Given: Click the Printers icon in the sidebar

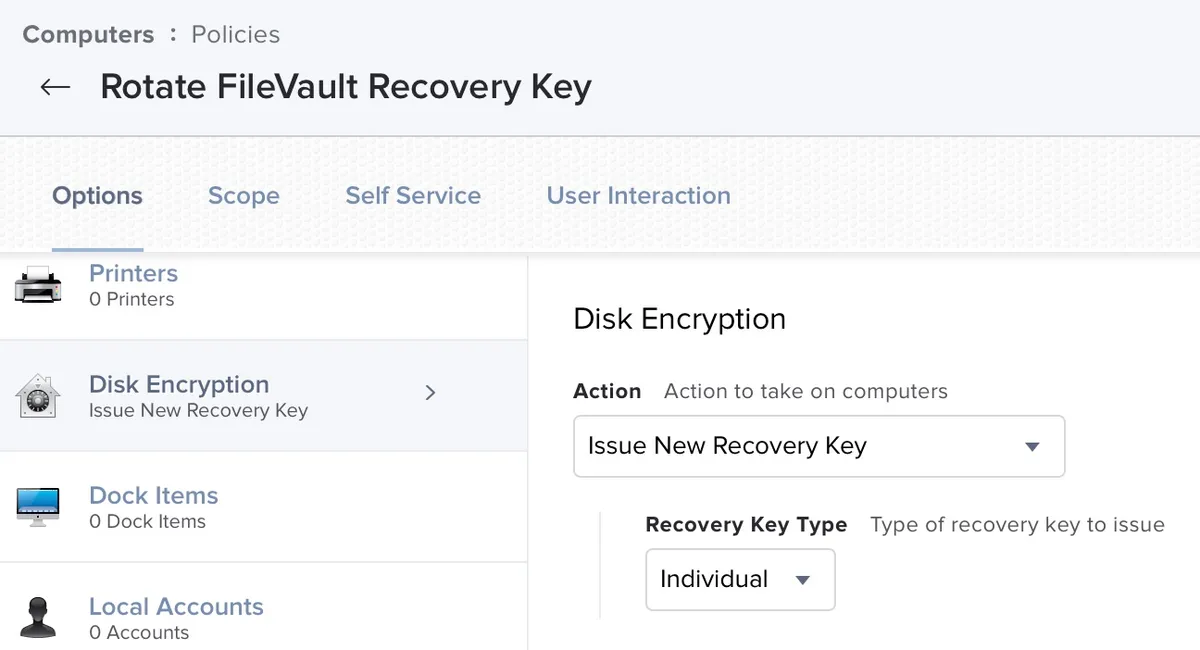Looking at the screenshot, I should point(38,283).
